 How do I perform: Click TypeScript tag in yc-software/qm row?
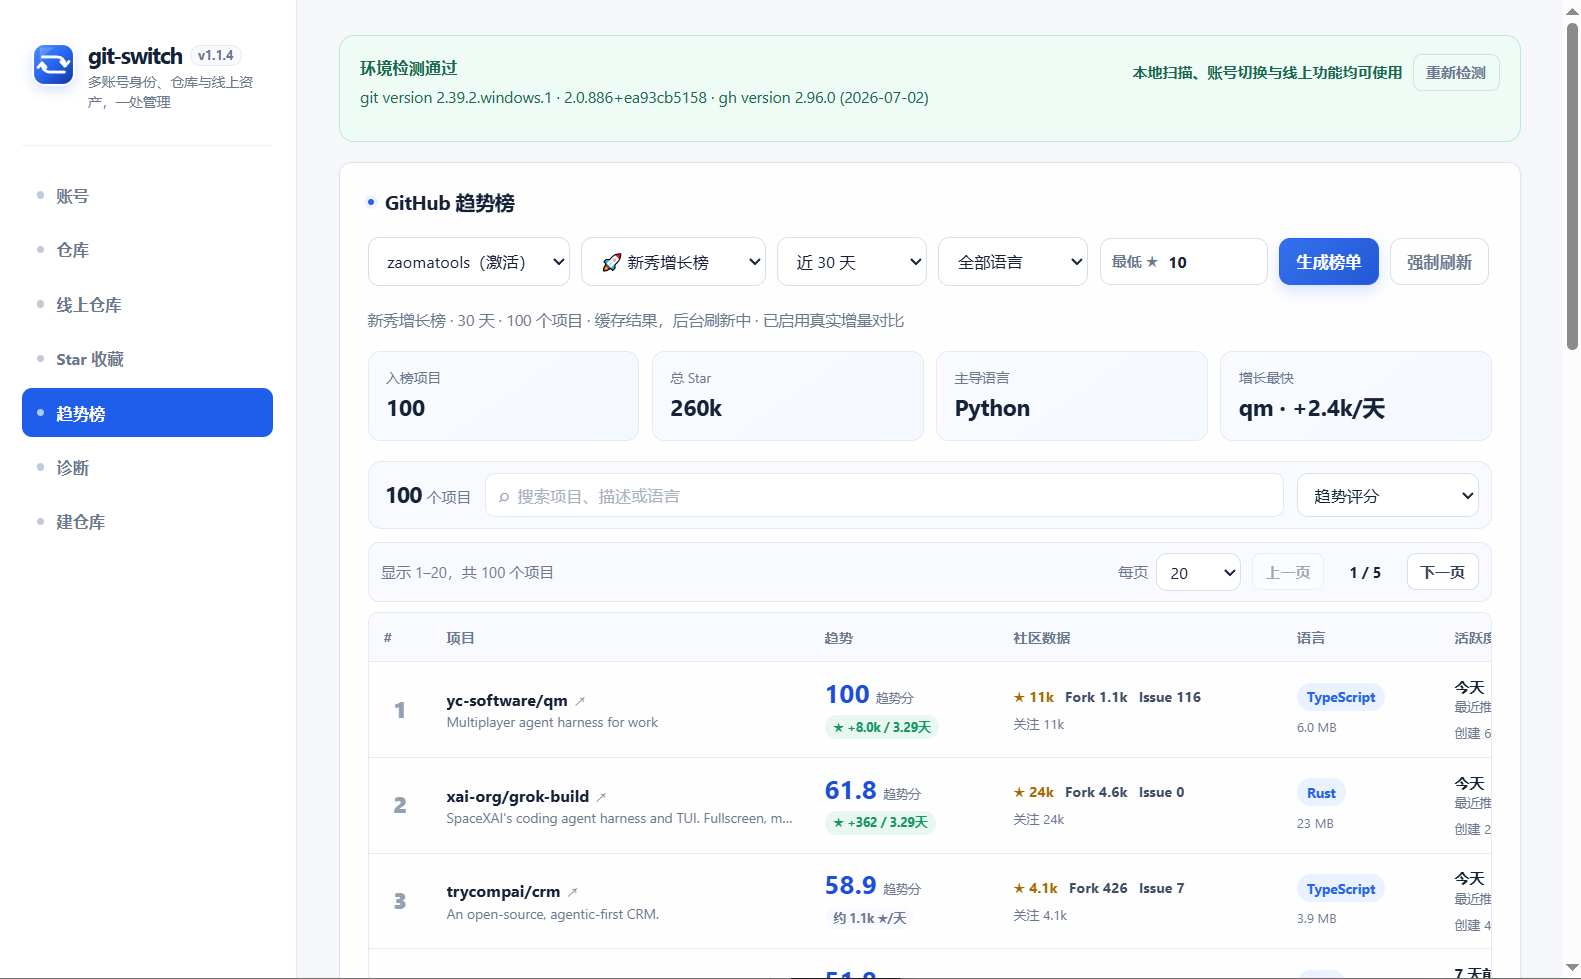pyautogui.click(x=1341, y=697)
